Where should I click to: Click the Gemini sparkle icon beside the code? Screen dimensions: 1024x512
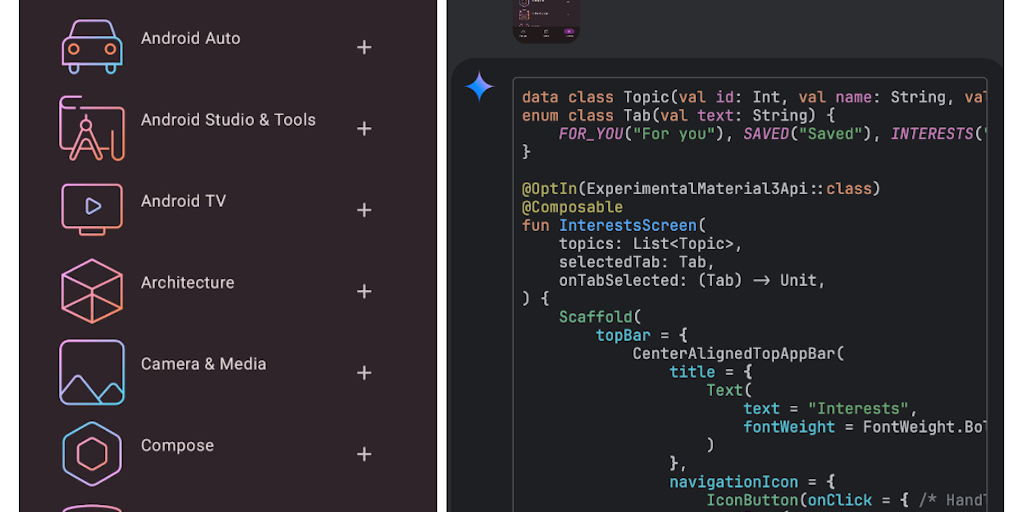click(x=479, y=87)
